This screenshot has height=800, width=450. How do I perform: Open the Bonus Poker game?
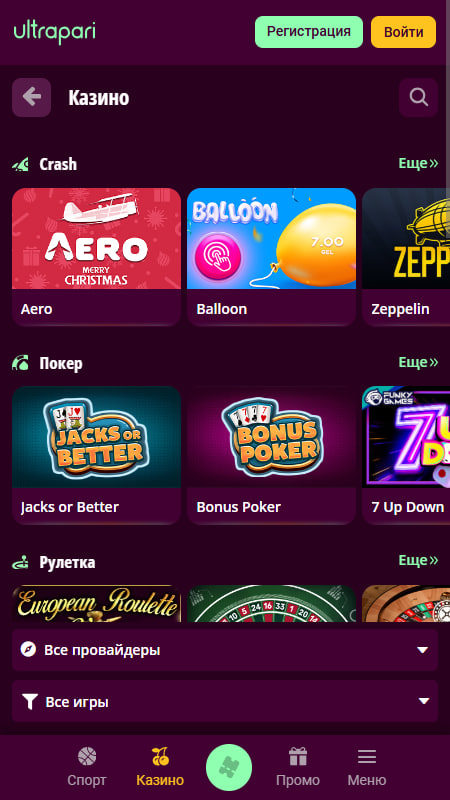271,455
